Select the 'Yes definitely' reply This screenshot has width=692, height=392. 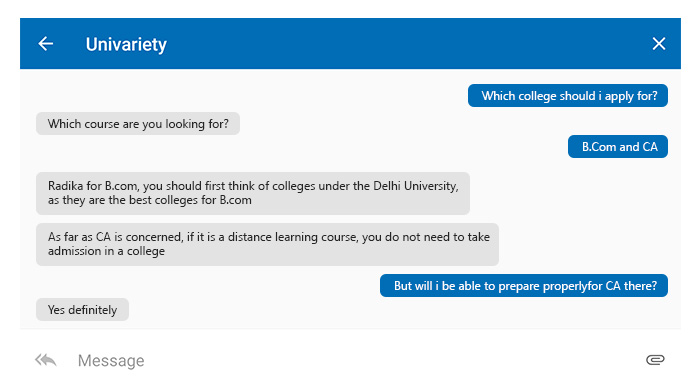coord(83,309)
